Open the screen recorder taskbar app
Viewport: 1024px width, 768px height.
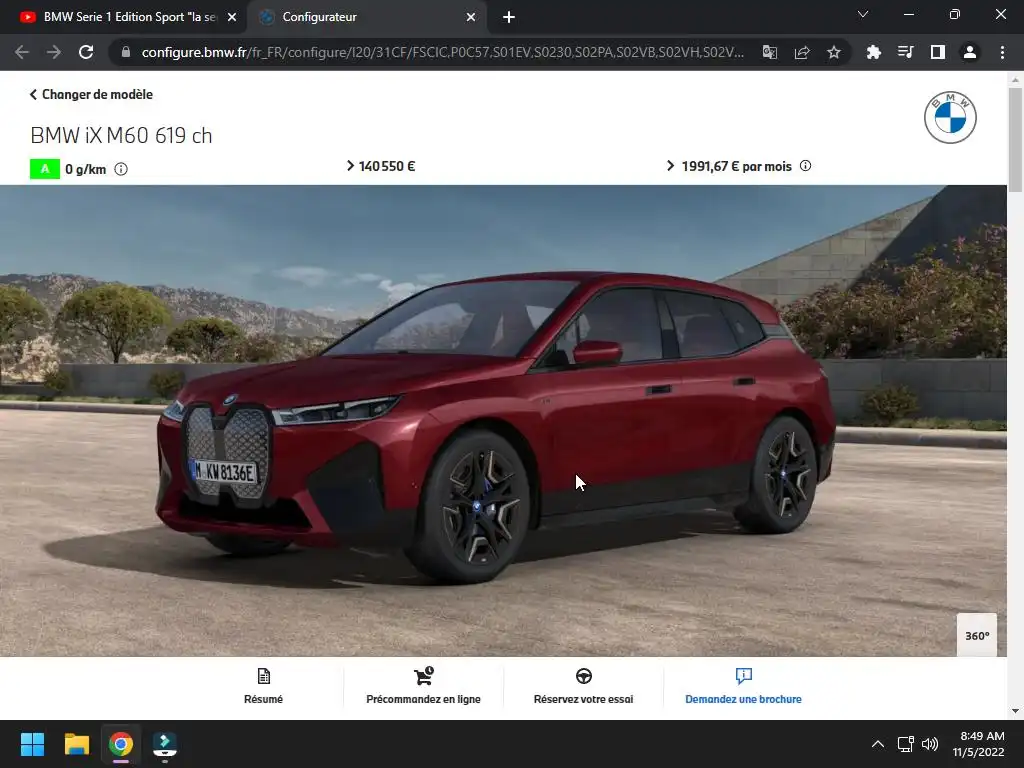165,744
